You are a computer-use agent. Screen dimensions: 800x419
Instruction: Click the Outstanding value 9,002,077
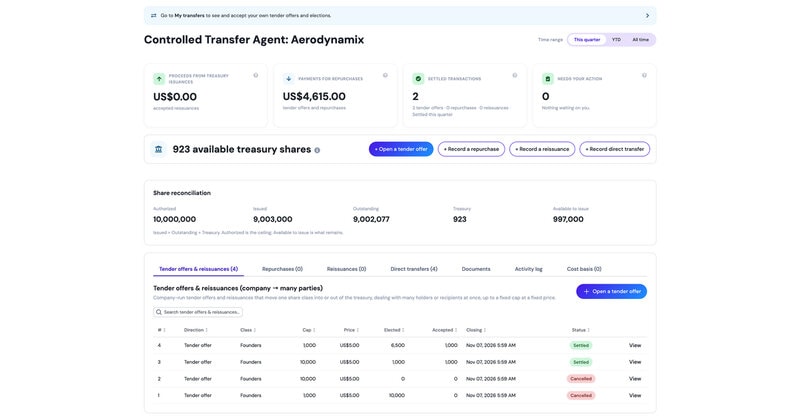(x=371, y=219)
